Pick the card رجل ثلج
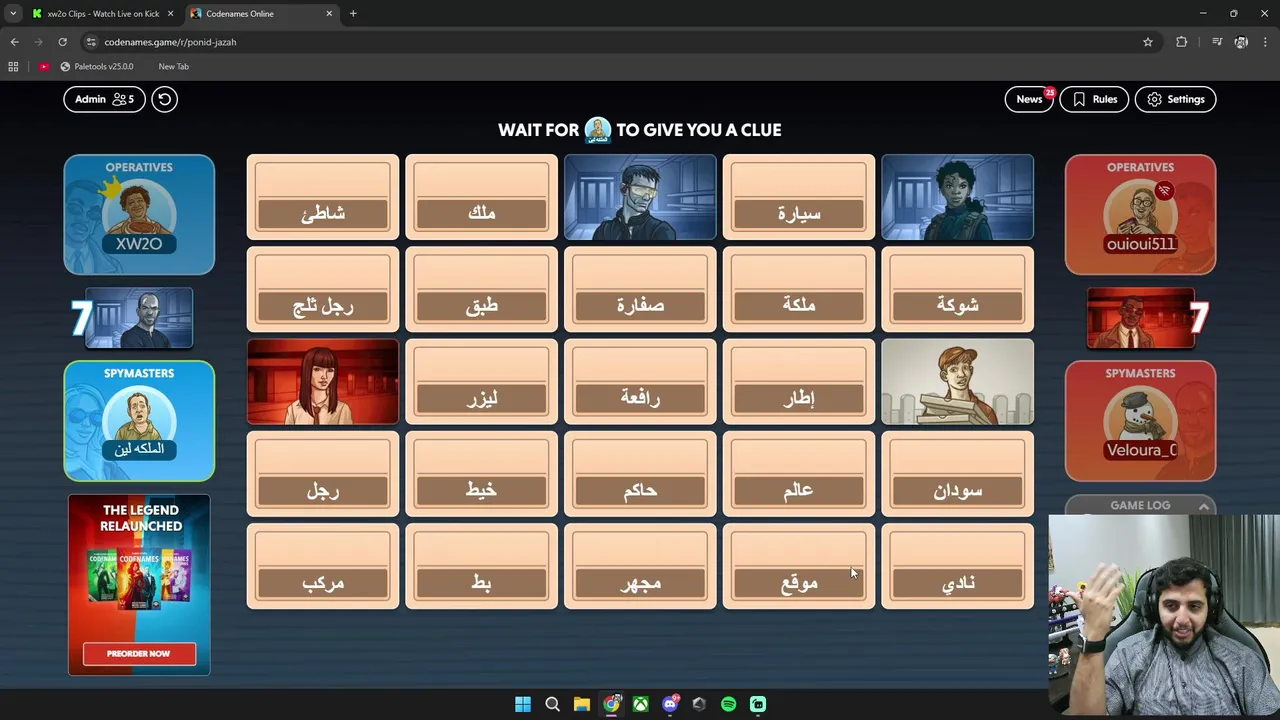The height and width of the screenshot is (720, 1280). tap(323, 289)
